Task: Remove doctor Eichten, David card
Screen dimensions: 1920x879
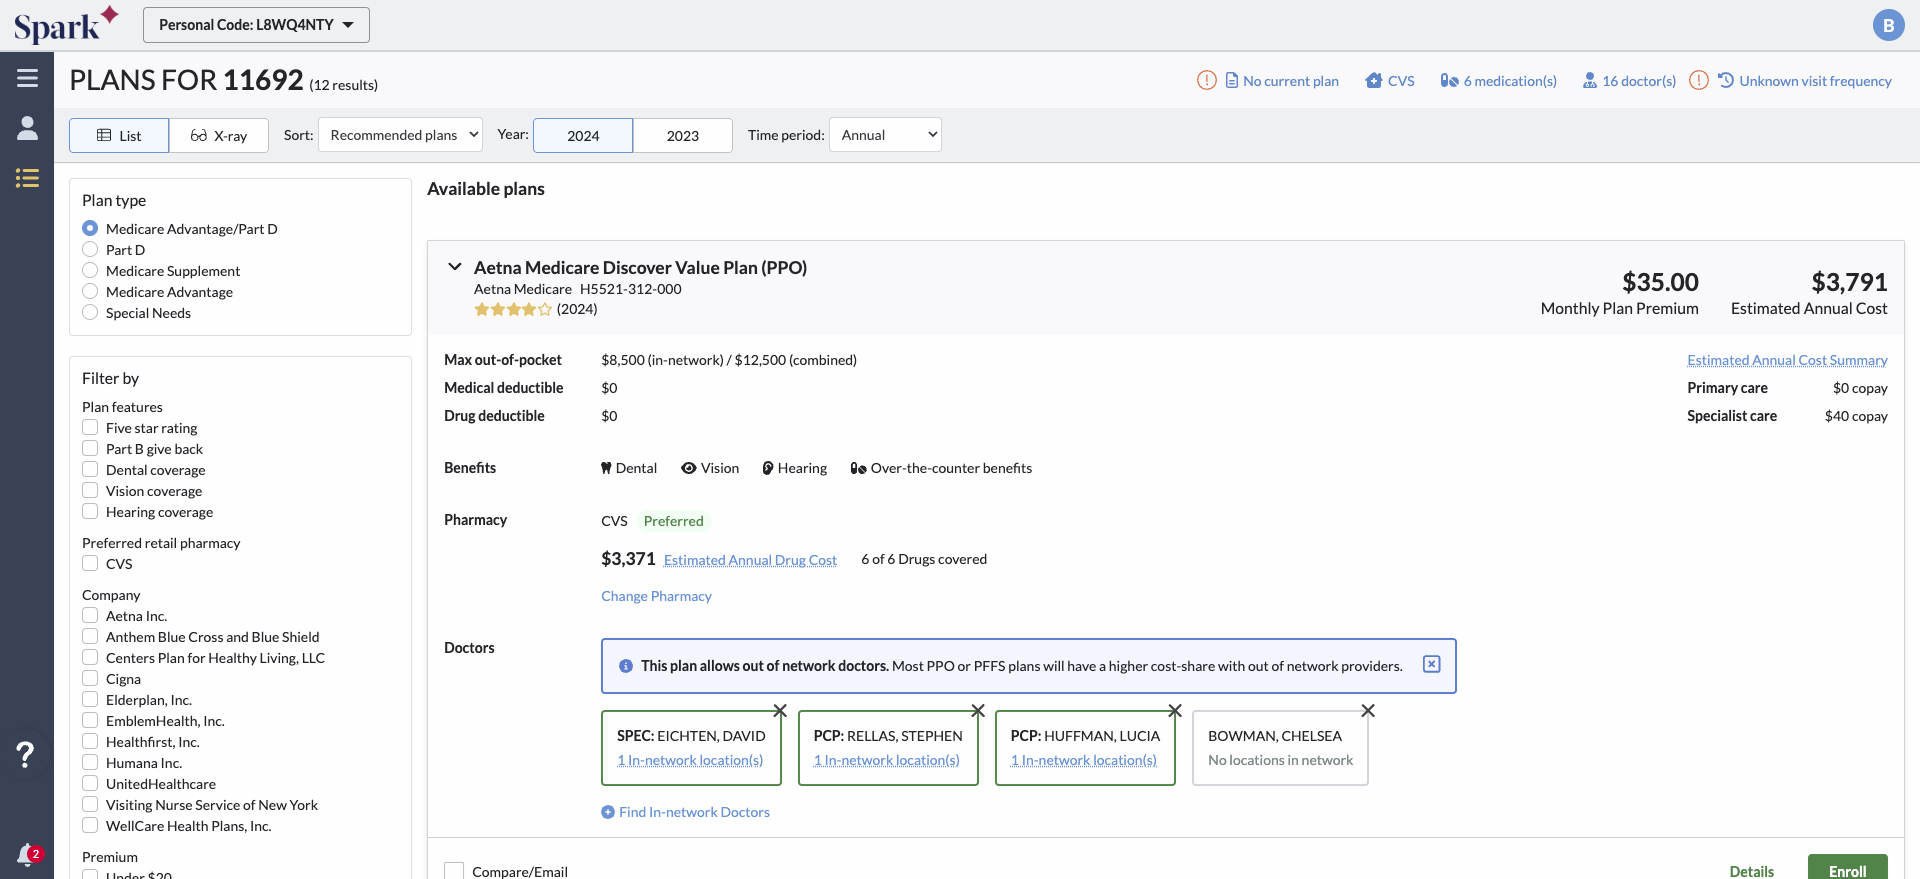Action: tap(780, 711)
